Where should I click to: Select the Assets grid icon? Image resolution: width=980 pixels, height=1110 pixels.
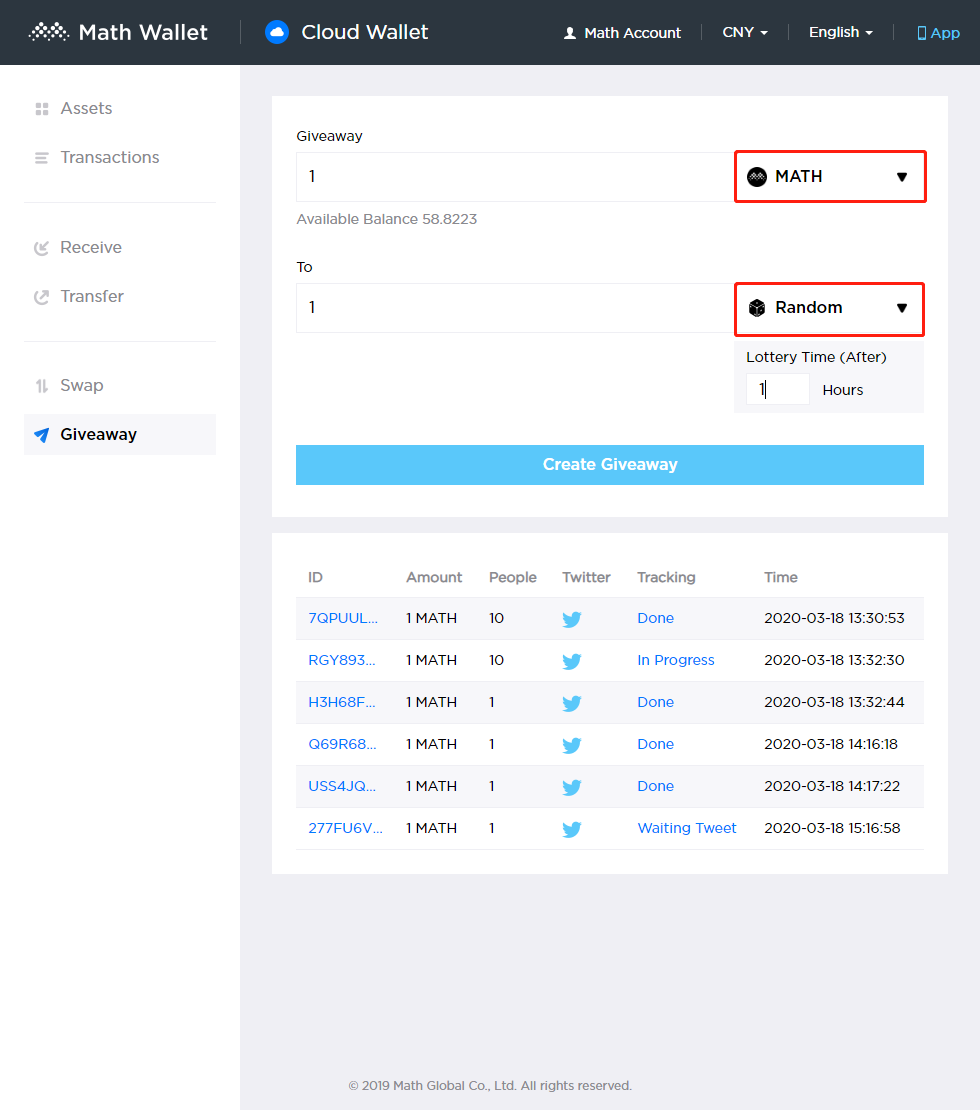click(41, 108)
